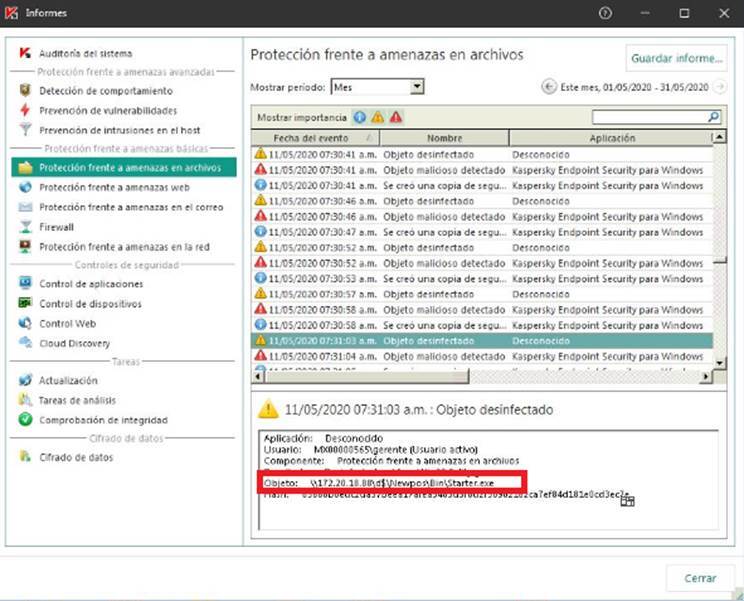Select highlighted 07:31:03 Objeto desinfectado row
744x601 pixels.
(482, 341)
